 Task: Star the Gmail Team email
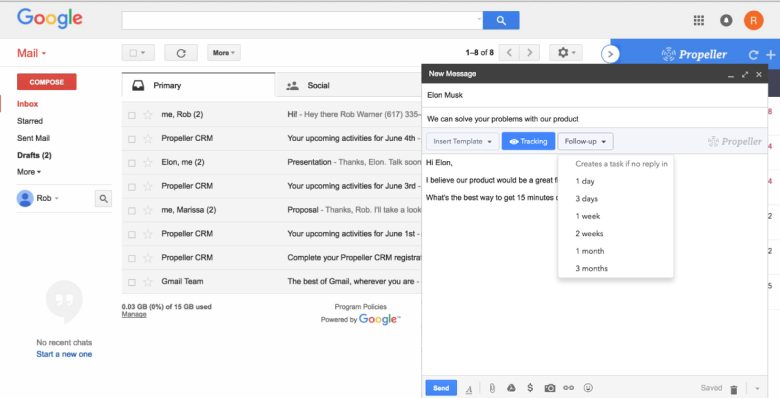tap(148, 282)
